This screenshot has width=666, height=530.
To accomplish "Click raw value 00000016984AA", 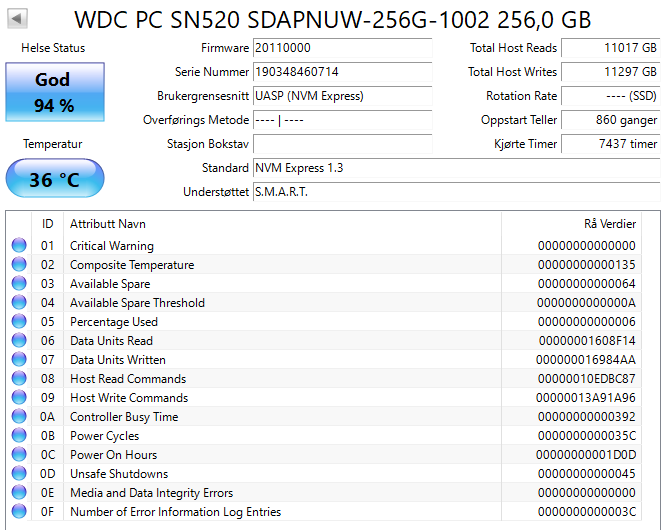I will click(586, 360).
